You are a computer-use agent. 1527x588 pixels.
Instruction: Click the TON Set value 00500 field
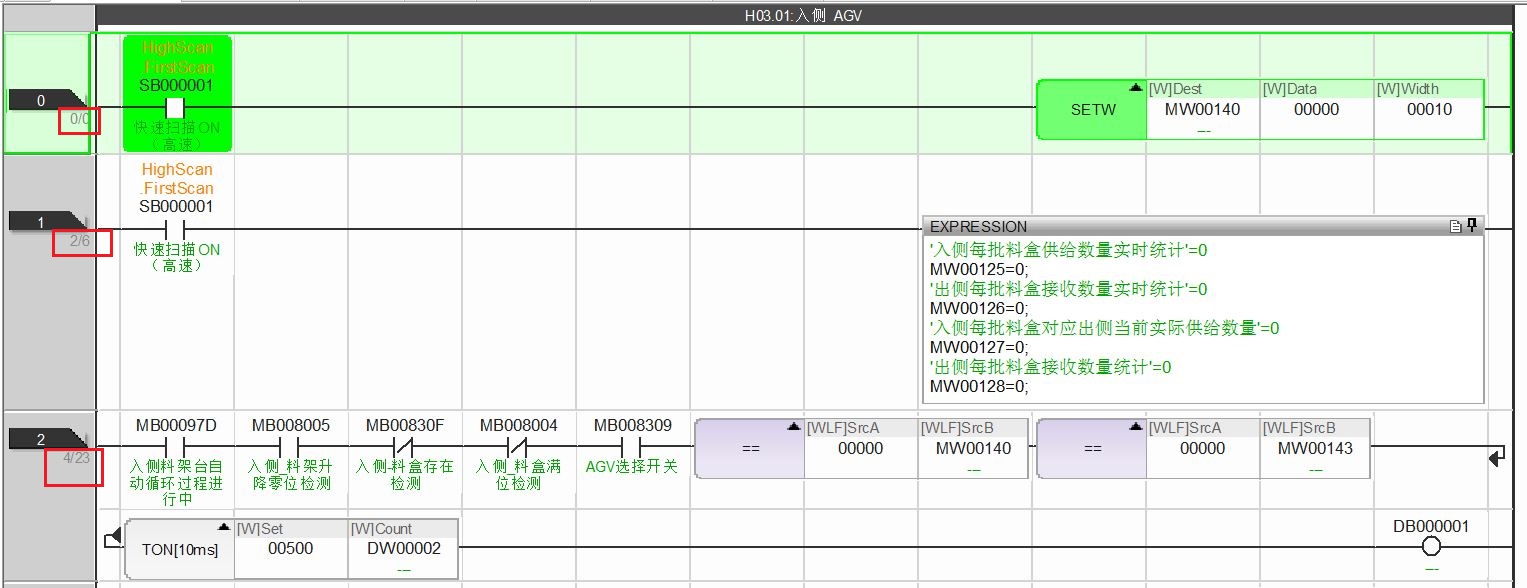pos(291,548)
